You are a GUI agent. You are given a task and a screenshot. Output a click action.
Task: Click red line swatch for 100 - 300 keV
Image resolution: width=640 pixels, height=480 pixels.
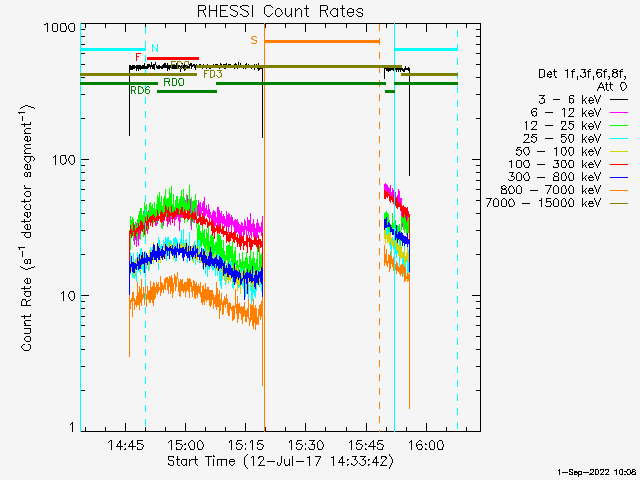(x=618, y=164)
